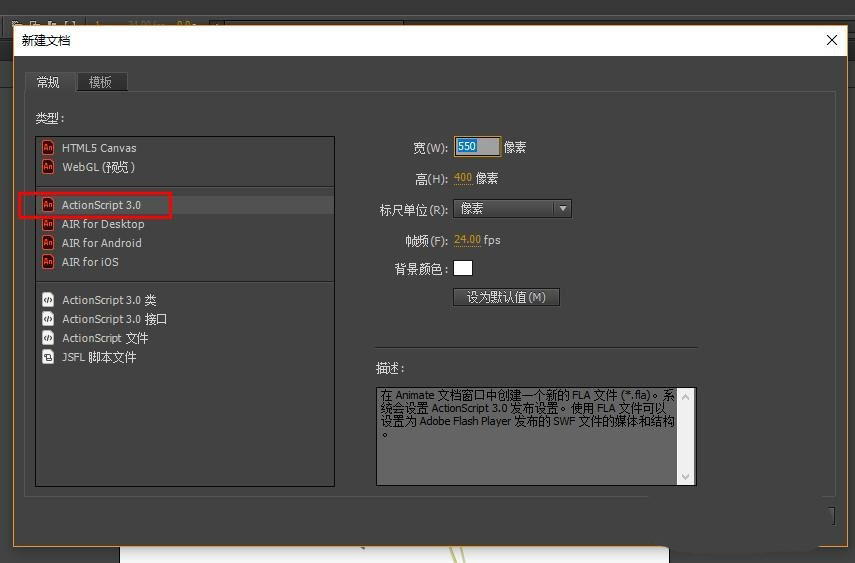Click the ActionScript 3.0 类 file icon

point(48,300)
